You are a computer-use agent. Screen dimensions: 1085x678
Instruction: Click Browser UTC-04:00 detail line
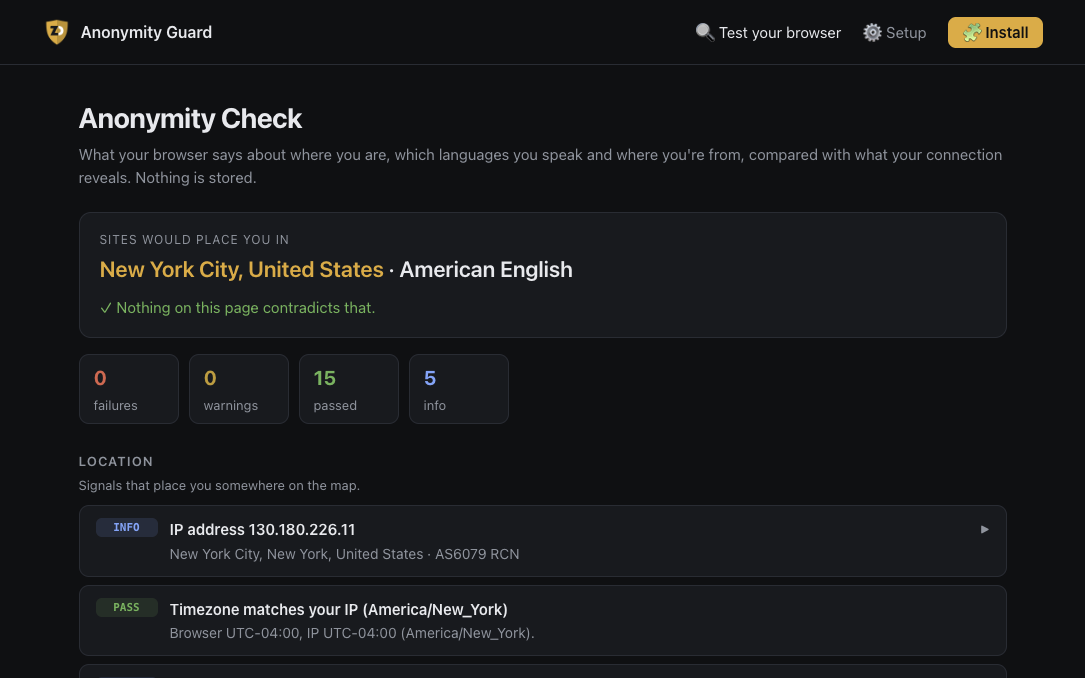click(352, 633)
